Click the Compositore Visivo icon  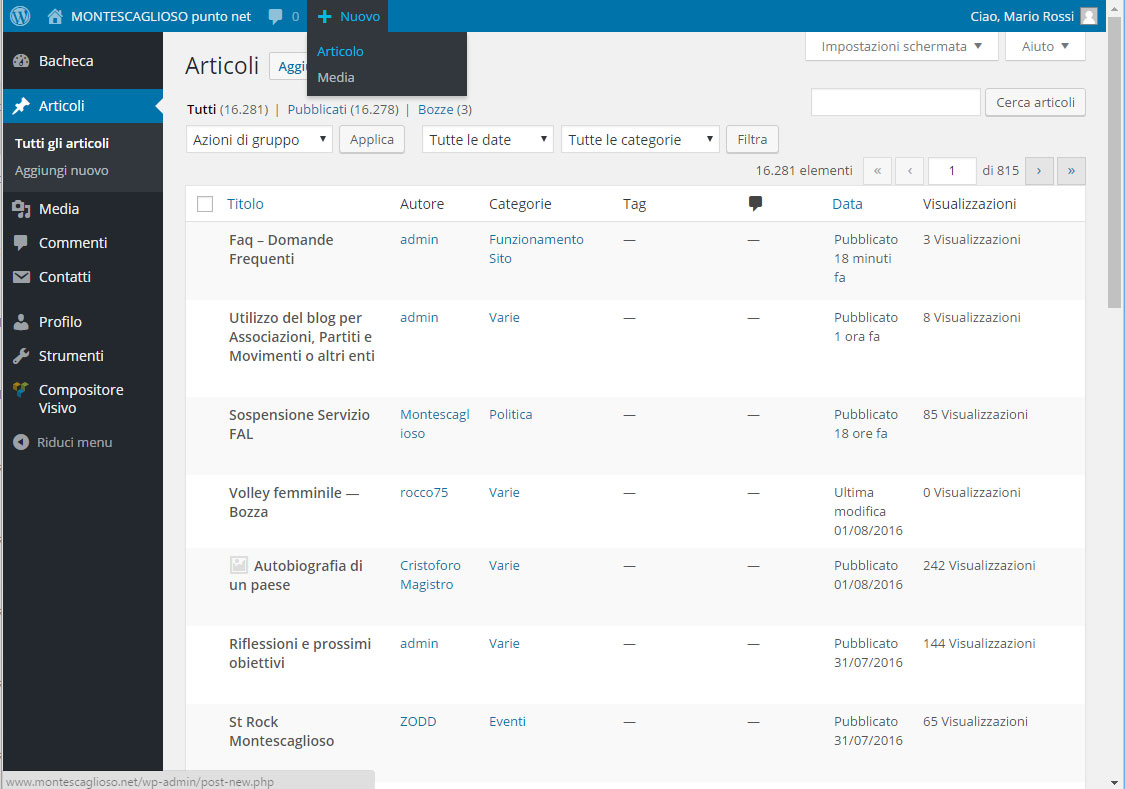[21, 390]
